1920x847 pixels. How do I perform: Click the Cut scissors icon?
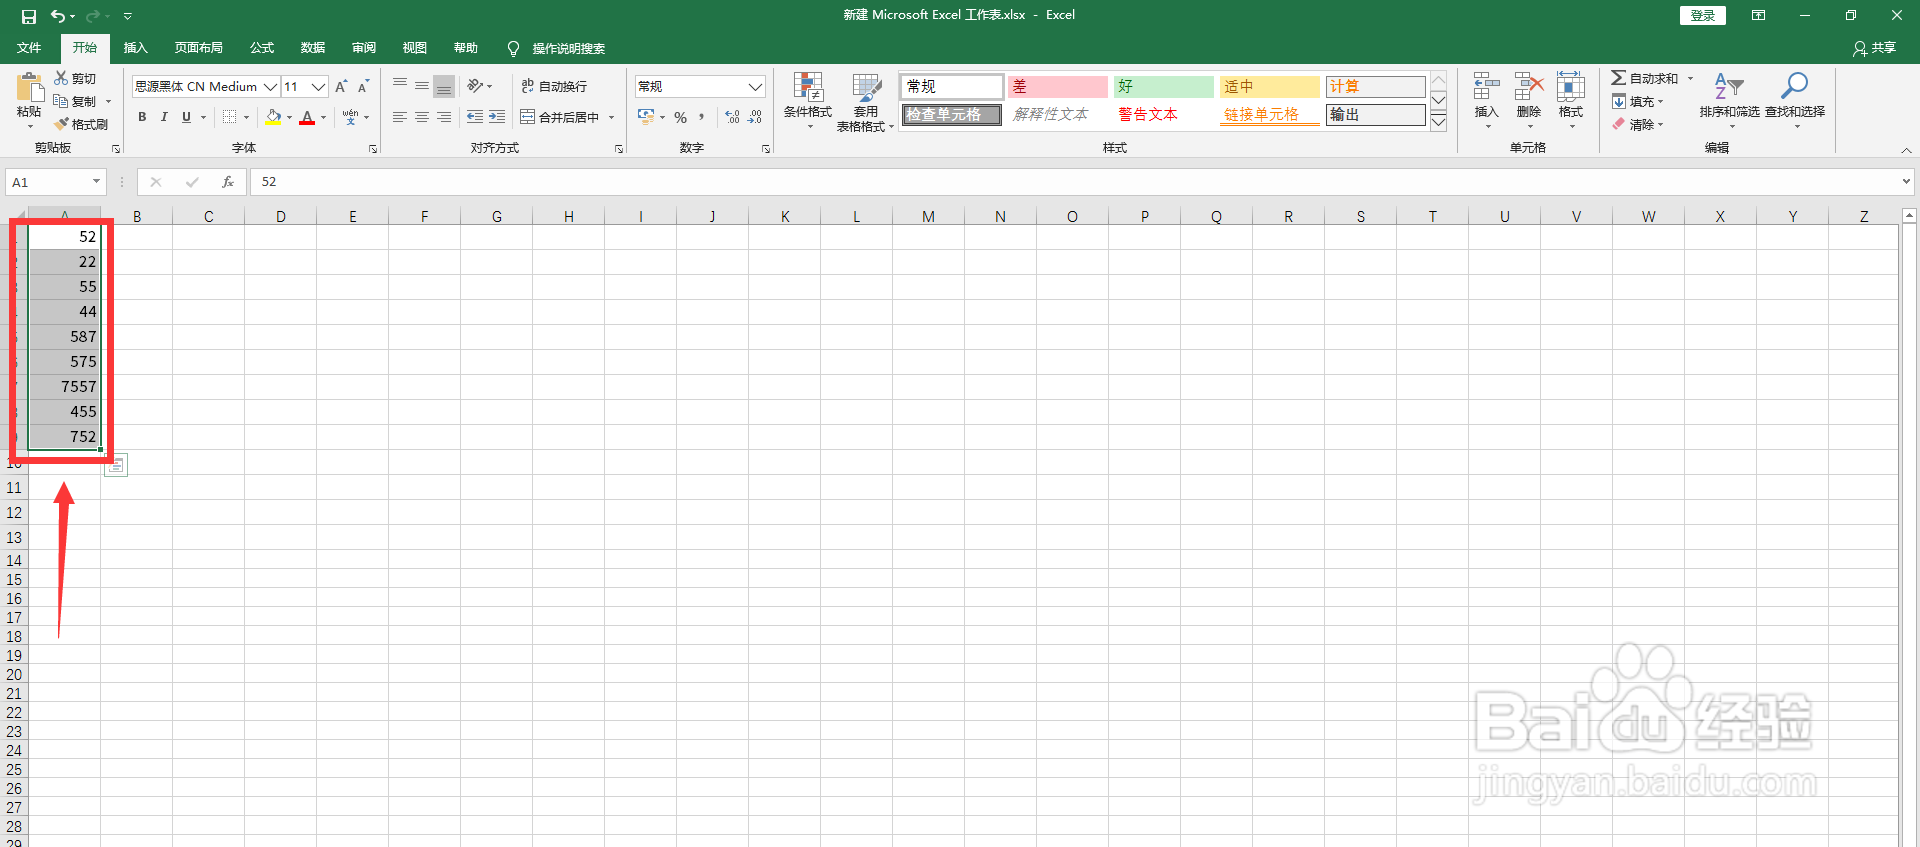61,78
